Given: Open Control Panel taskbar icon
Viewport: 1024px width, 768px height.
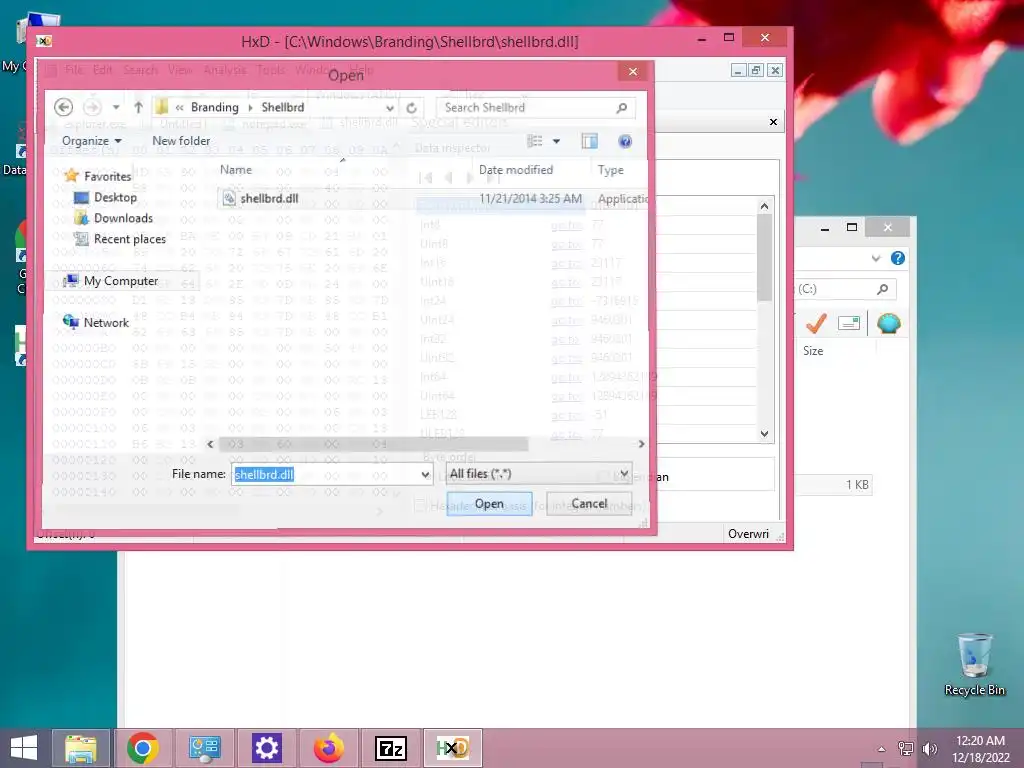Looking at the screenshot, I should pos(205,748).
